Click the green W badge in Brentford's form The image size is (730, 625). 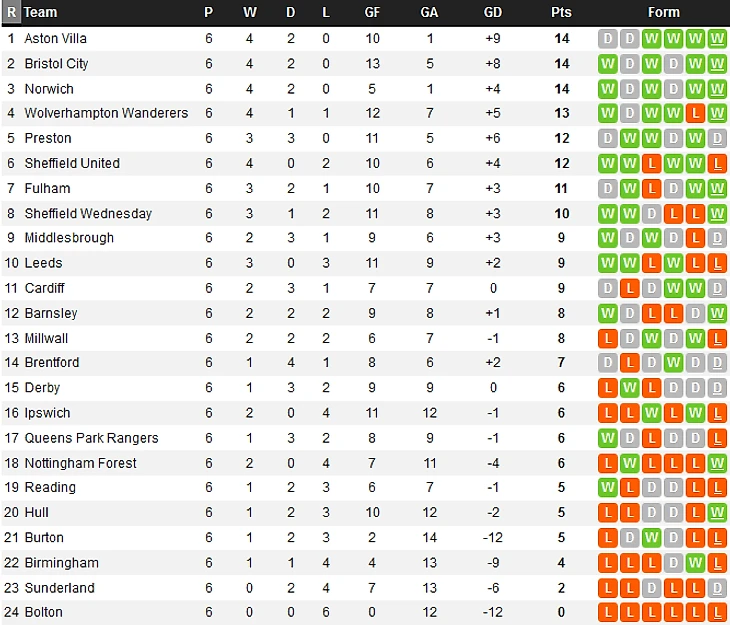pyautogui.click(x=673, y=363)
